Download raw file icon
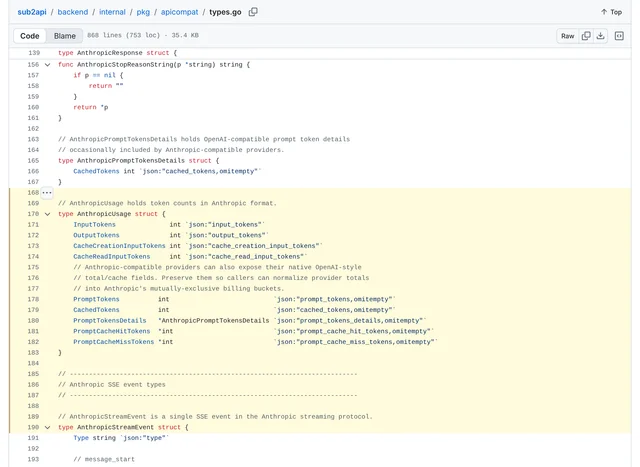 click(600, 36)
